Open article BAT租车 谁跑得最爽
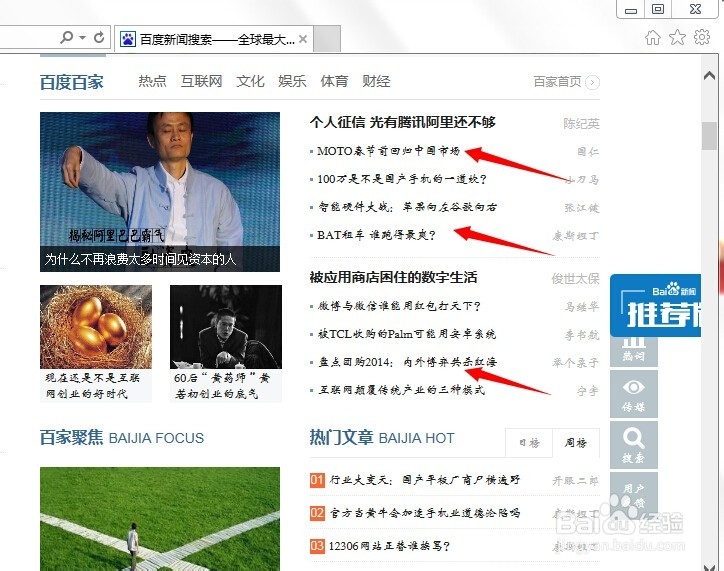724x571 pixels. click(x=376, y=235)
